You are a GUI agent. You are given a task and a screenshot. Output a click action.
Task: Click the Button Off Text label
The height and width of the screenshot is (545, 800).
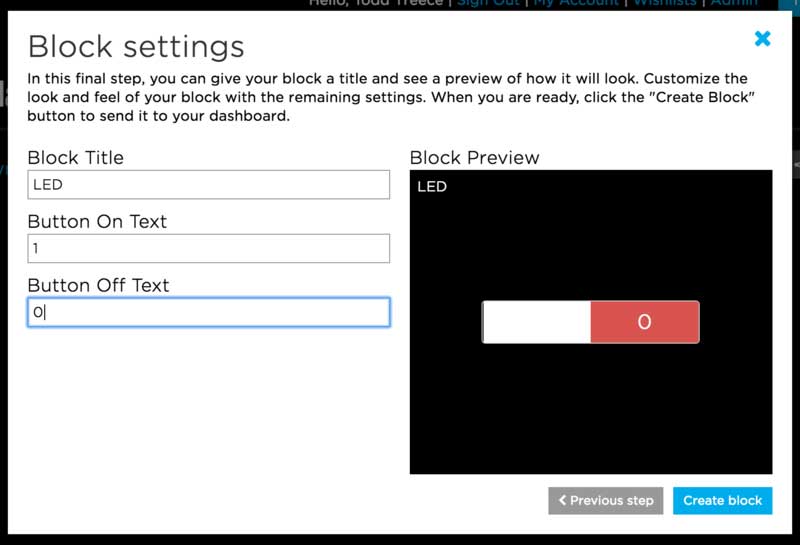pyautogui.click(x=98, y=285)
